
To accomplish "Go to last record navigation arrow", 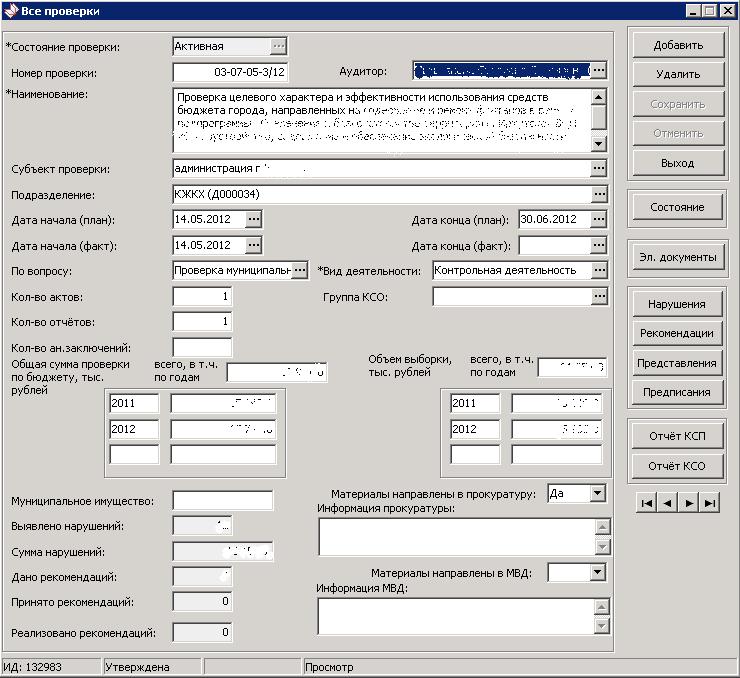I will [x=709, y=503].
